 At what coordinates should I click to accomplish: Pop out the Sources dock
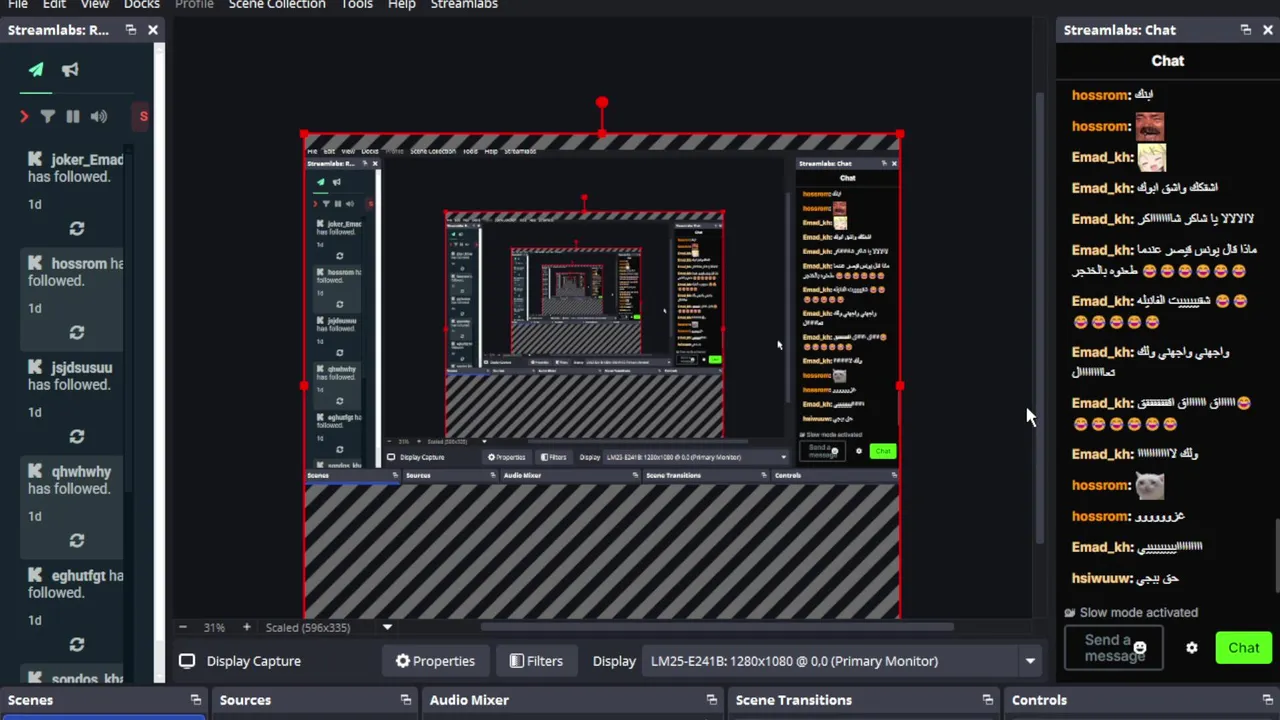click(405, 700)
